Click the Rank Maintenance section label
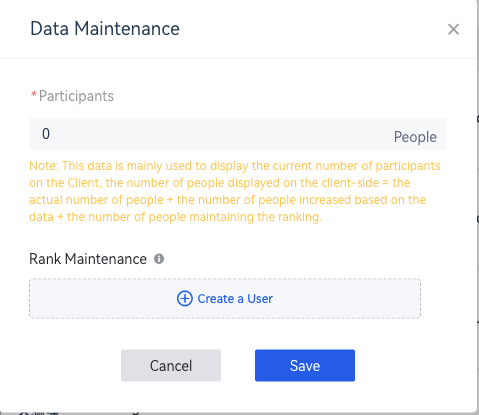479x415 pixels. (88, 259)
